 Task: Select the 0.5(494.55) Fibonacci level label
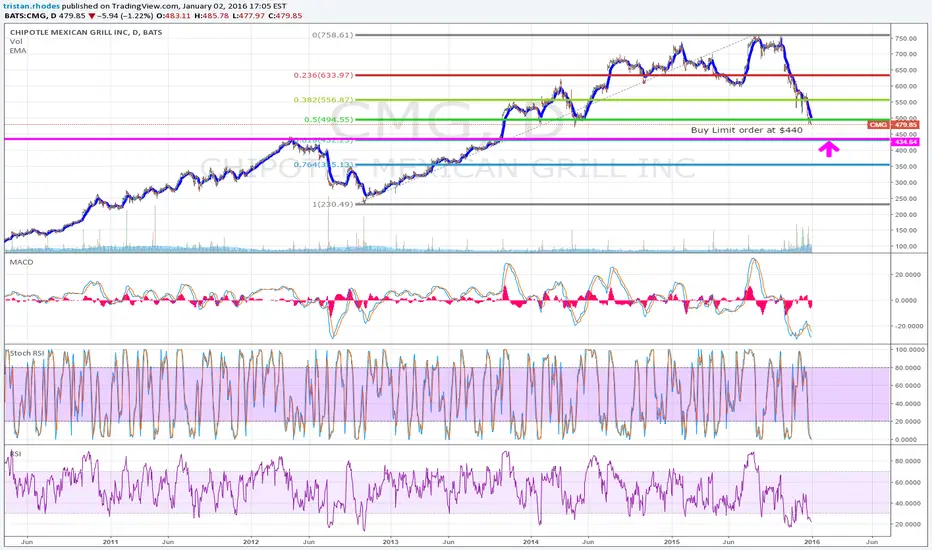tap(329, 120)
